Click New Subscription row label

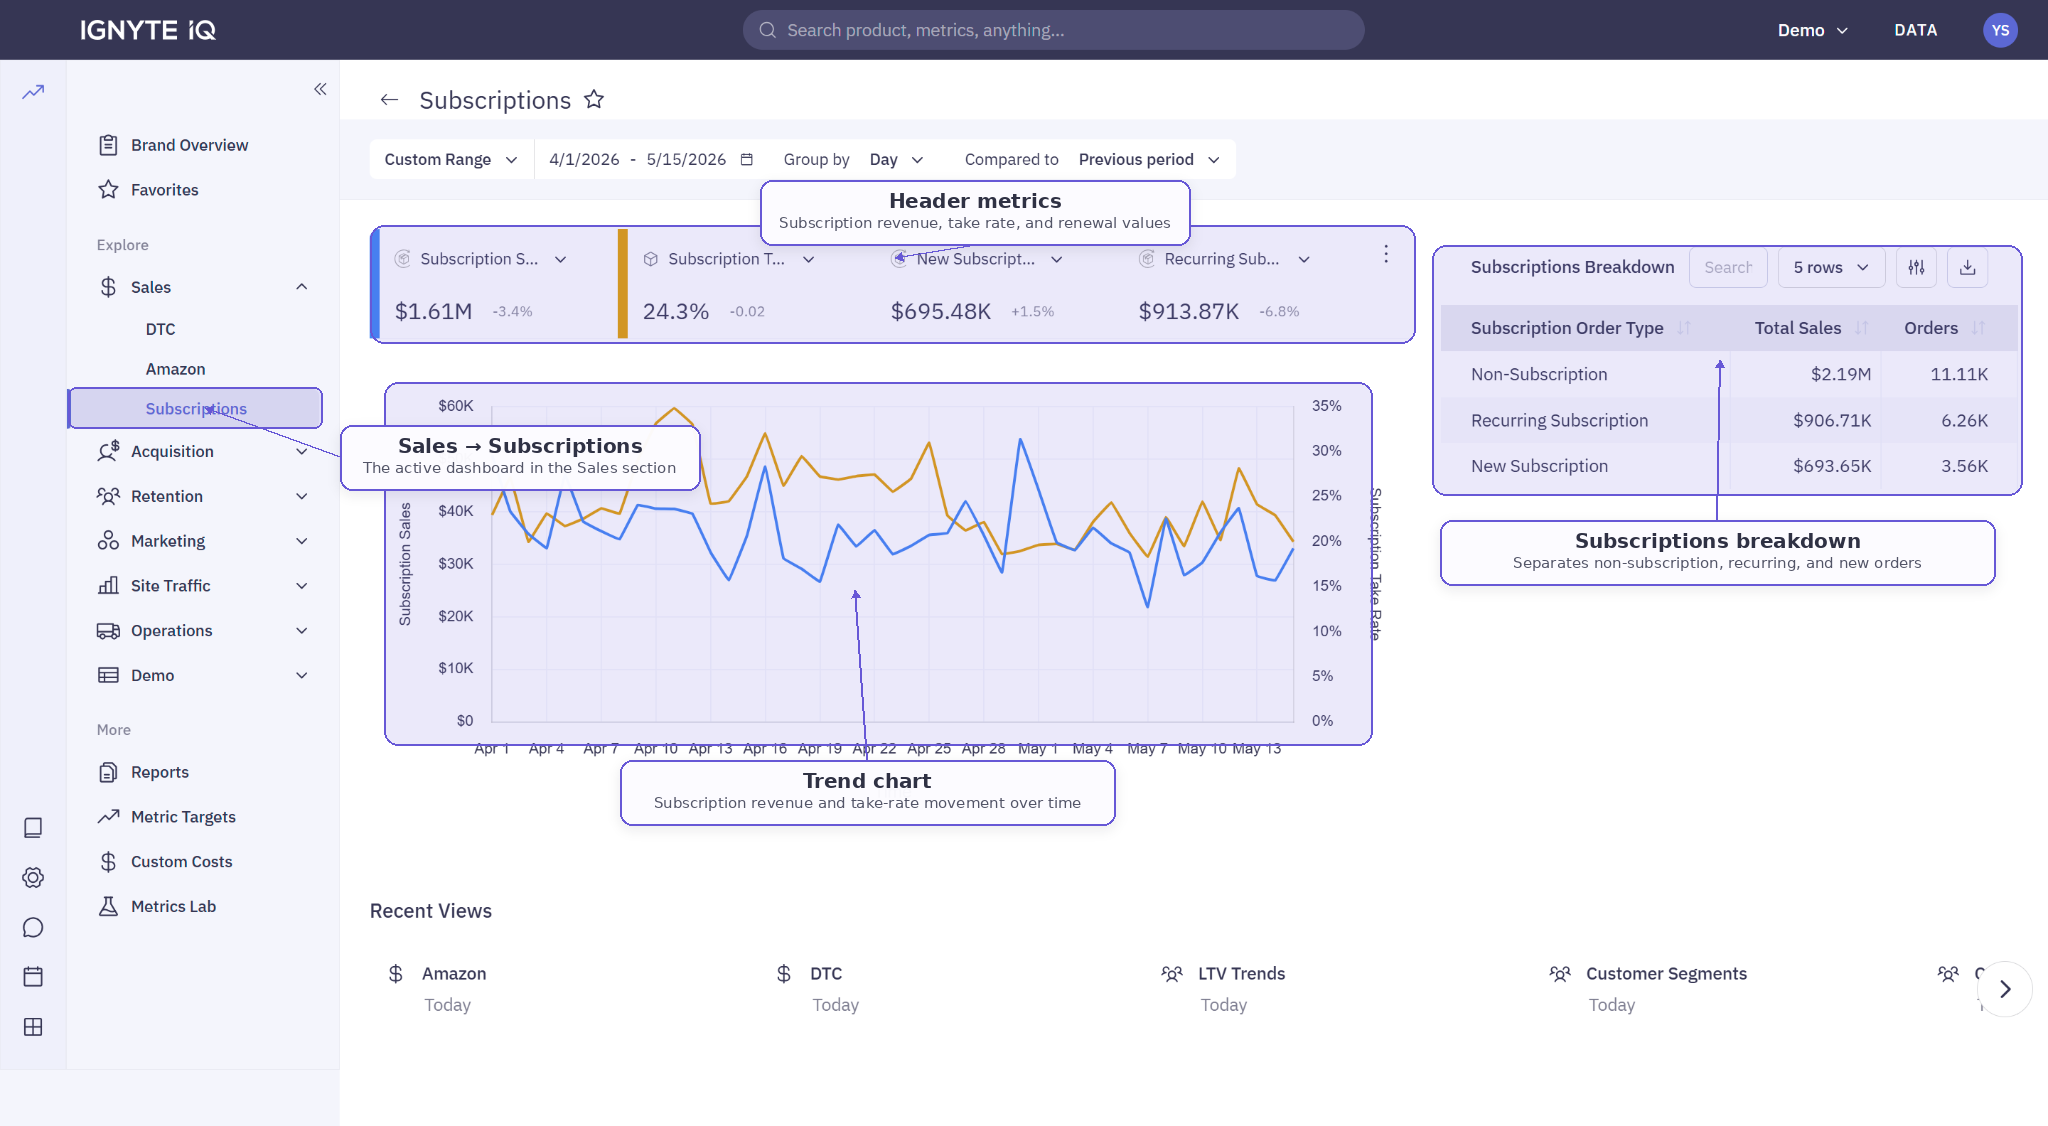1539,466
